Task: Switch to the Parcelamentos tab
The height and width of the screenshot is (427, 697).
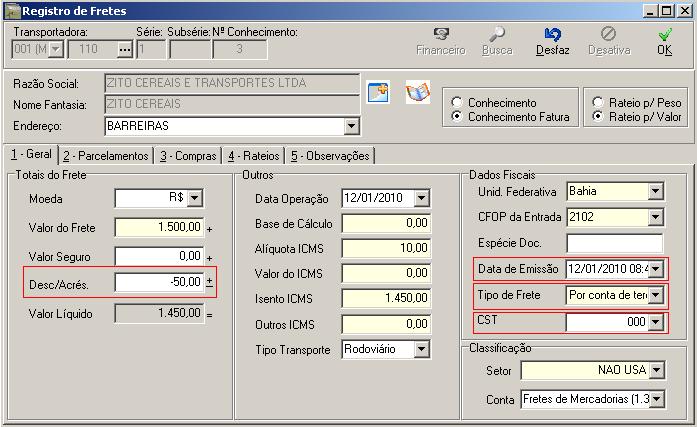Action: 106,156
